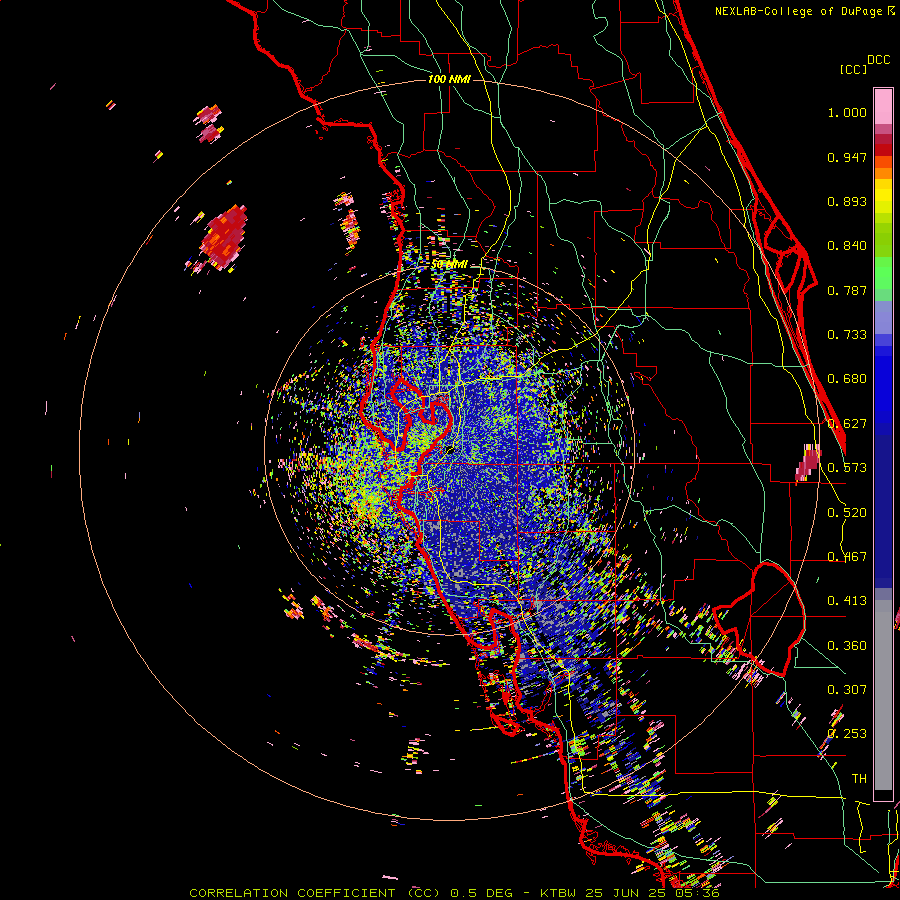The height and width of the screenshot is (900, 900).
Task: Select the 1.000 scale value
Action: tap(847, 112)
